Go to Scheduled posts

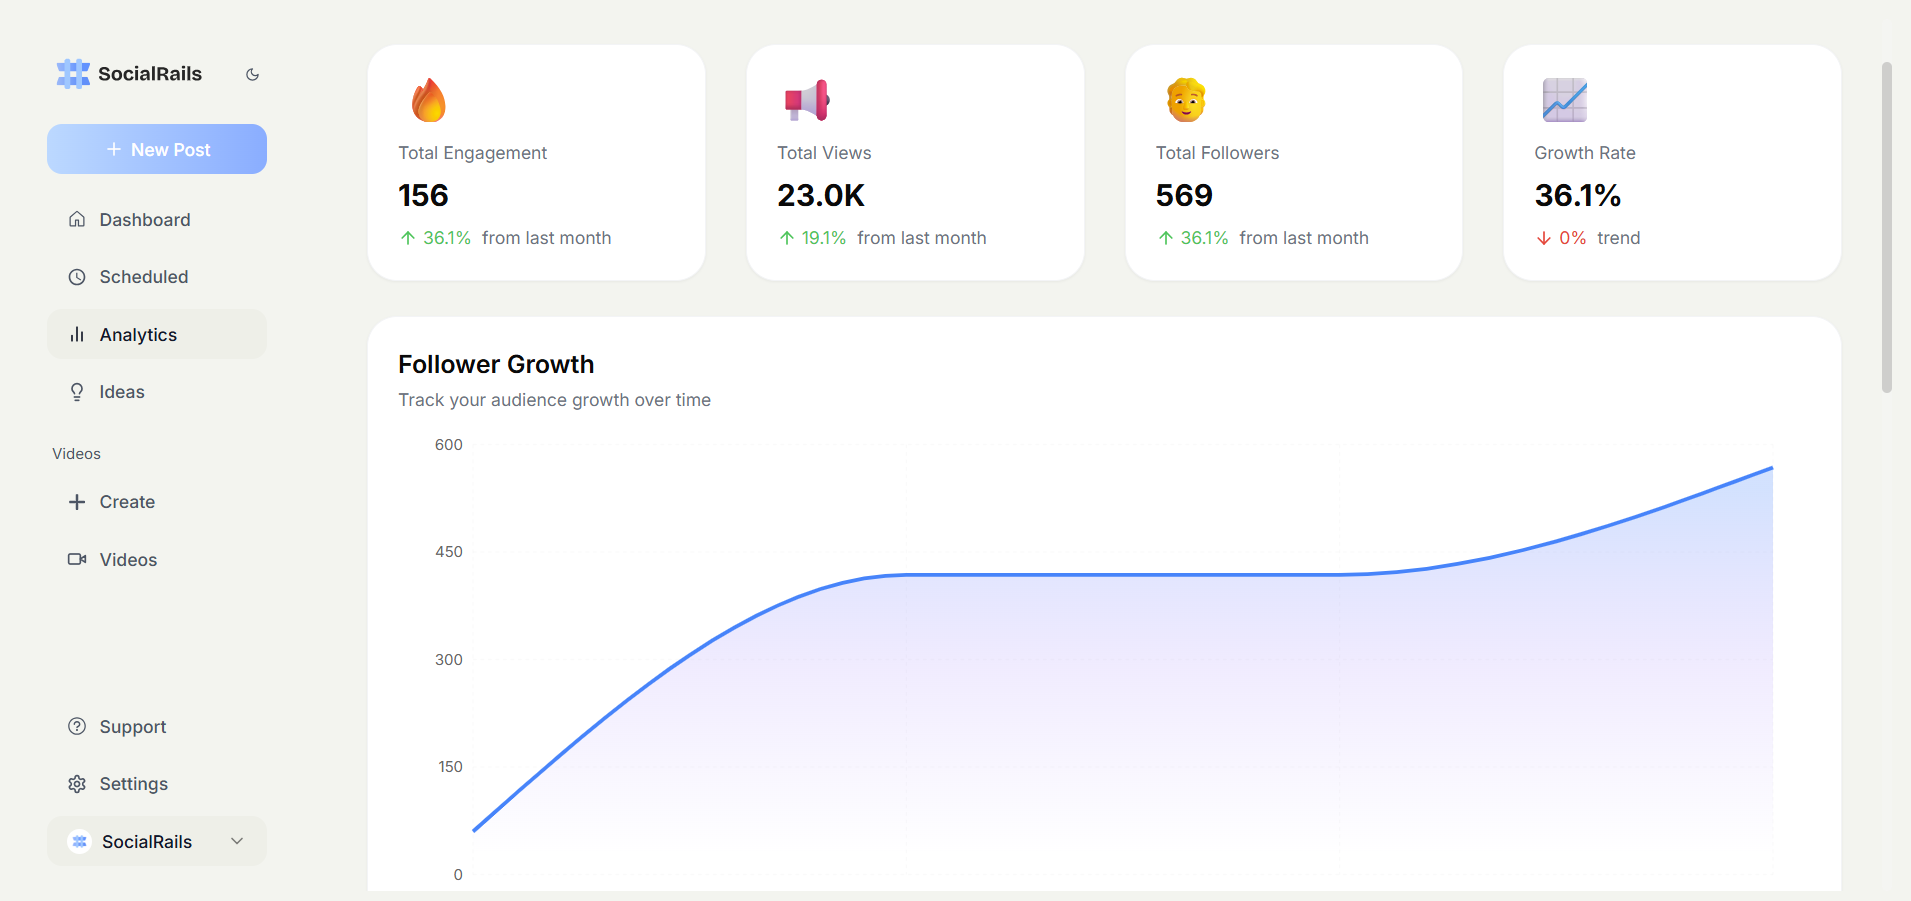click(x=143, y=277)
